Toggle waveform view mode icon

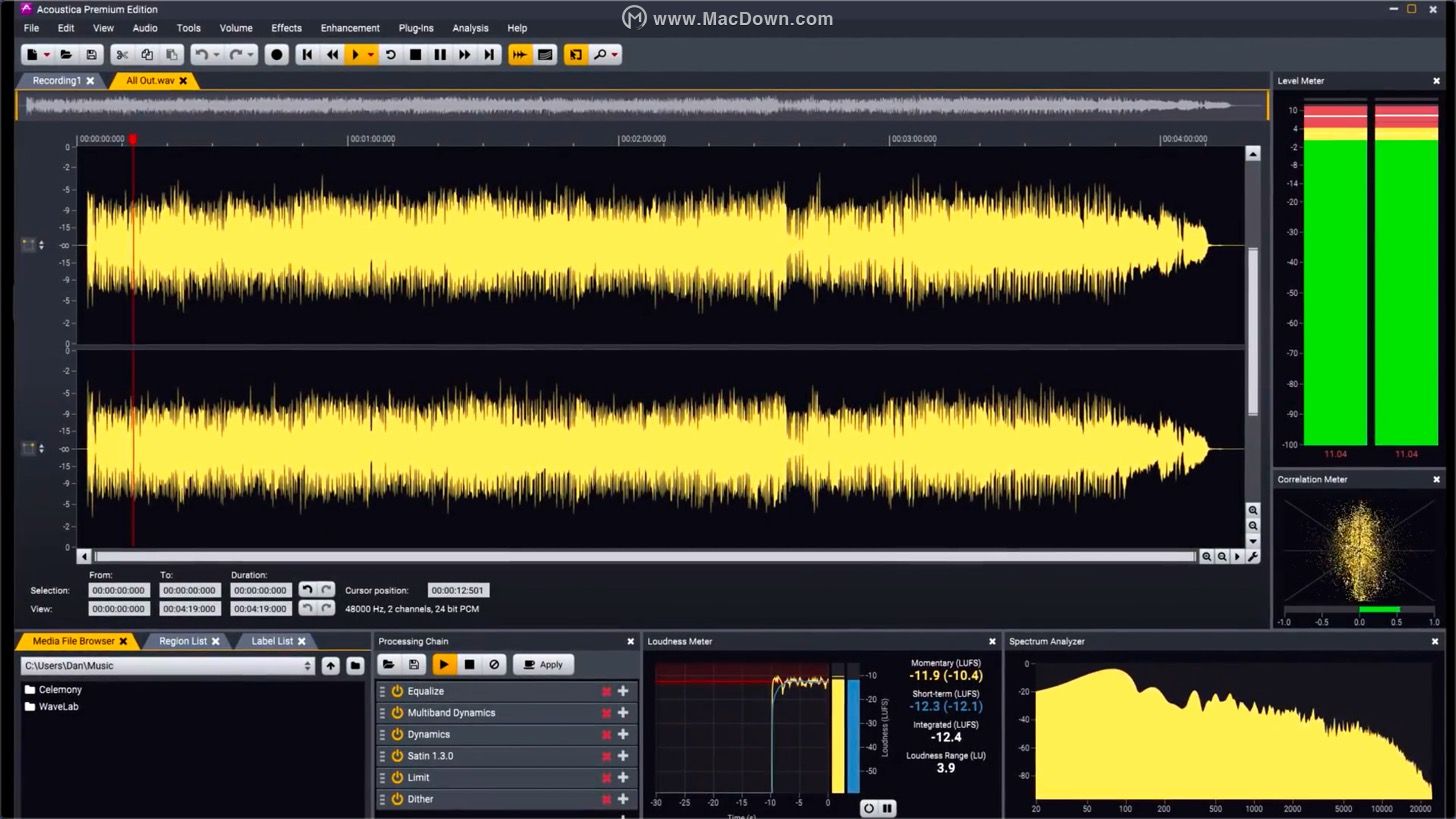(x=520, y=55)
